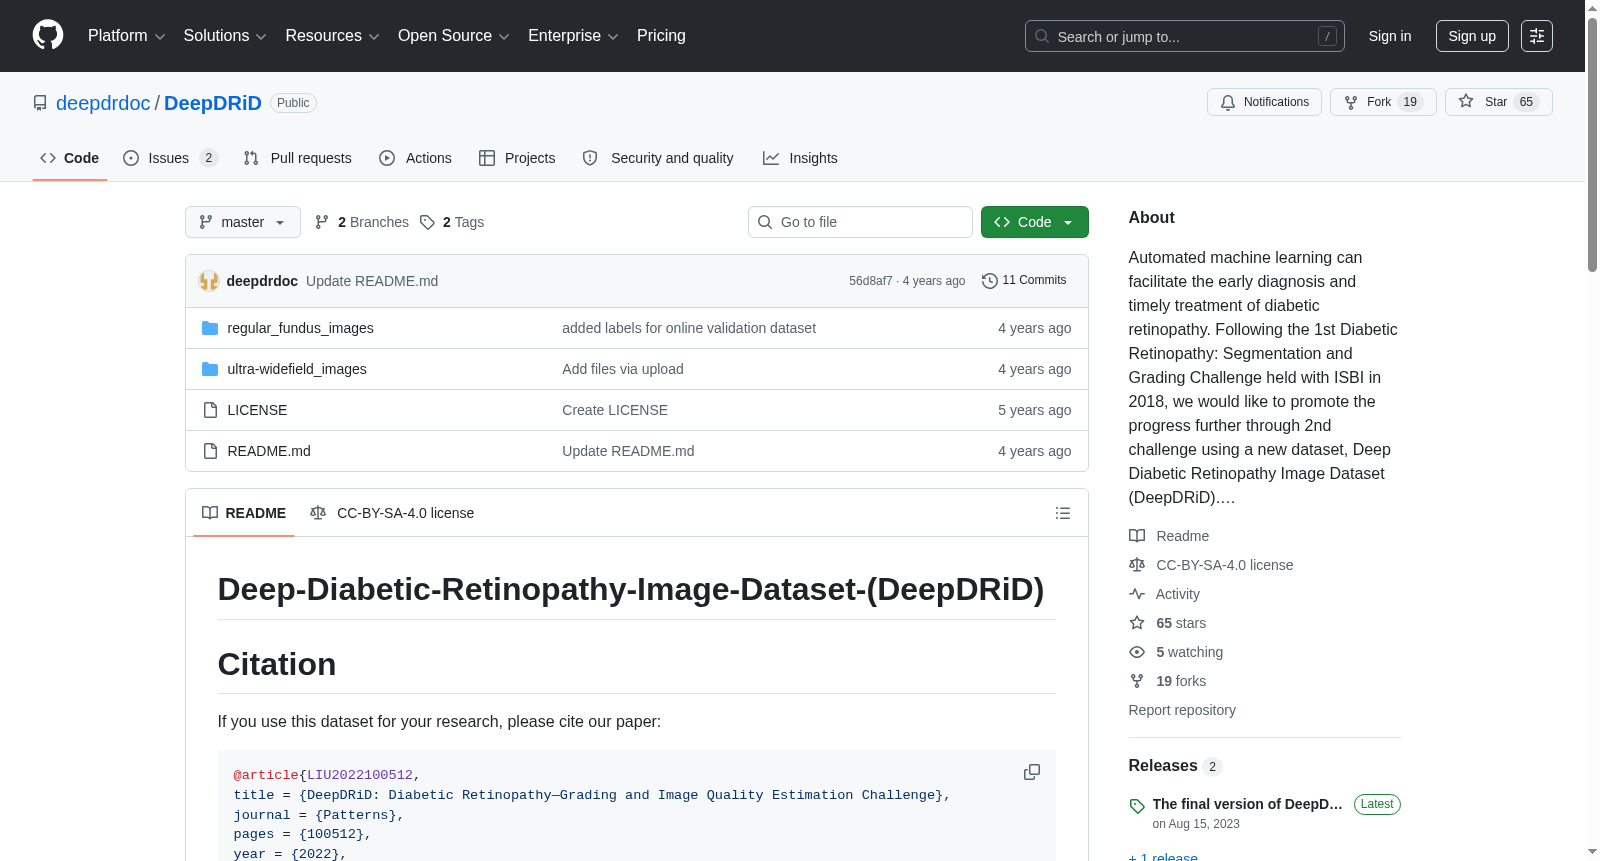Image resolution: width=1600 pixels, height=861 pixels.
Task: Select the Code tab
Action: tap(70, 158)
